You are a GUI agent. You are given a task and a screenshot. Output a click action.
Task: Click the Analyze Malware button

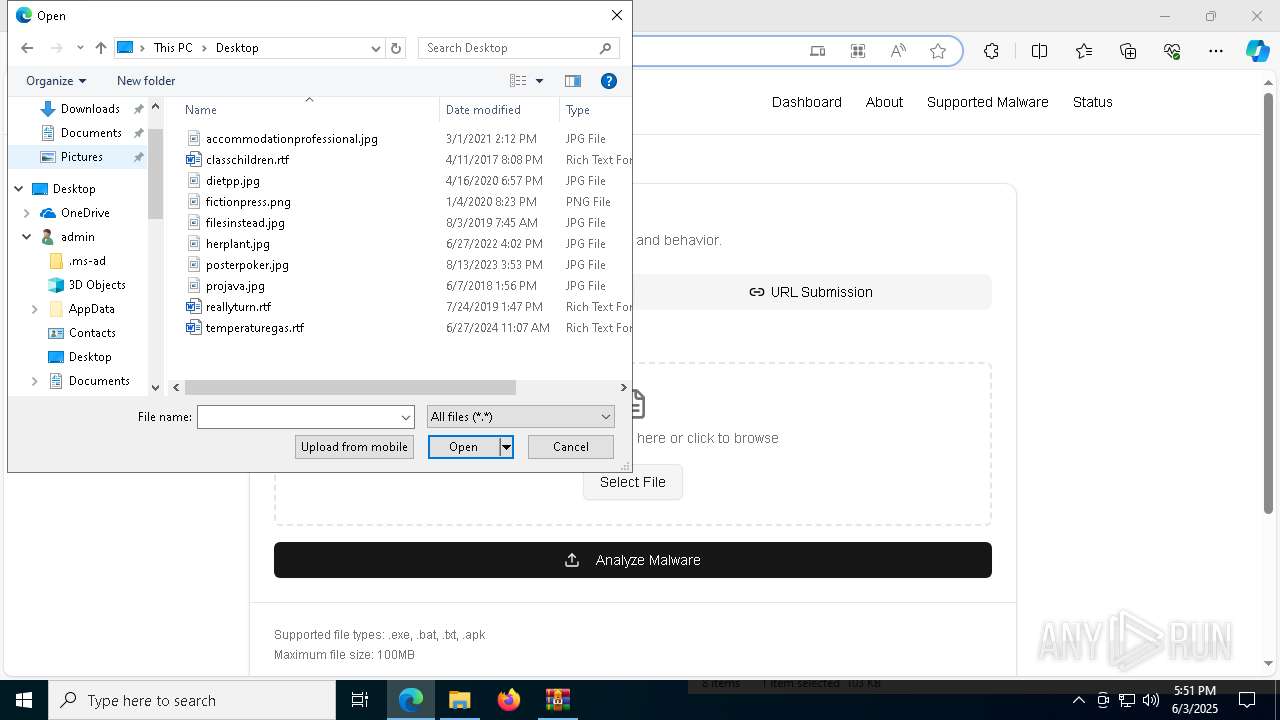[x=633, y=560]
